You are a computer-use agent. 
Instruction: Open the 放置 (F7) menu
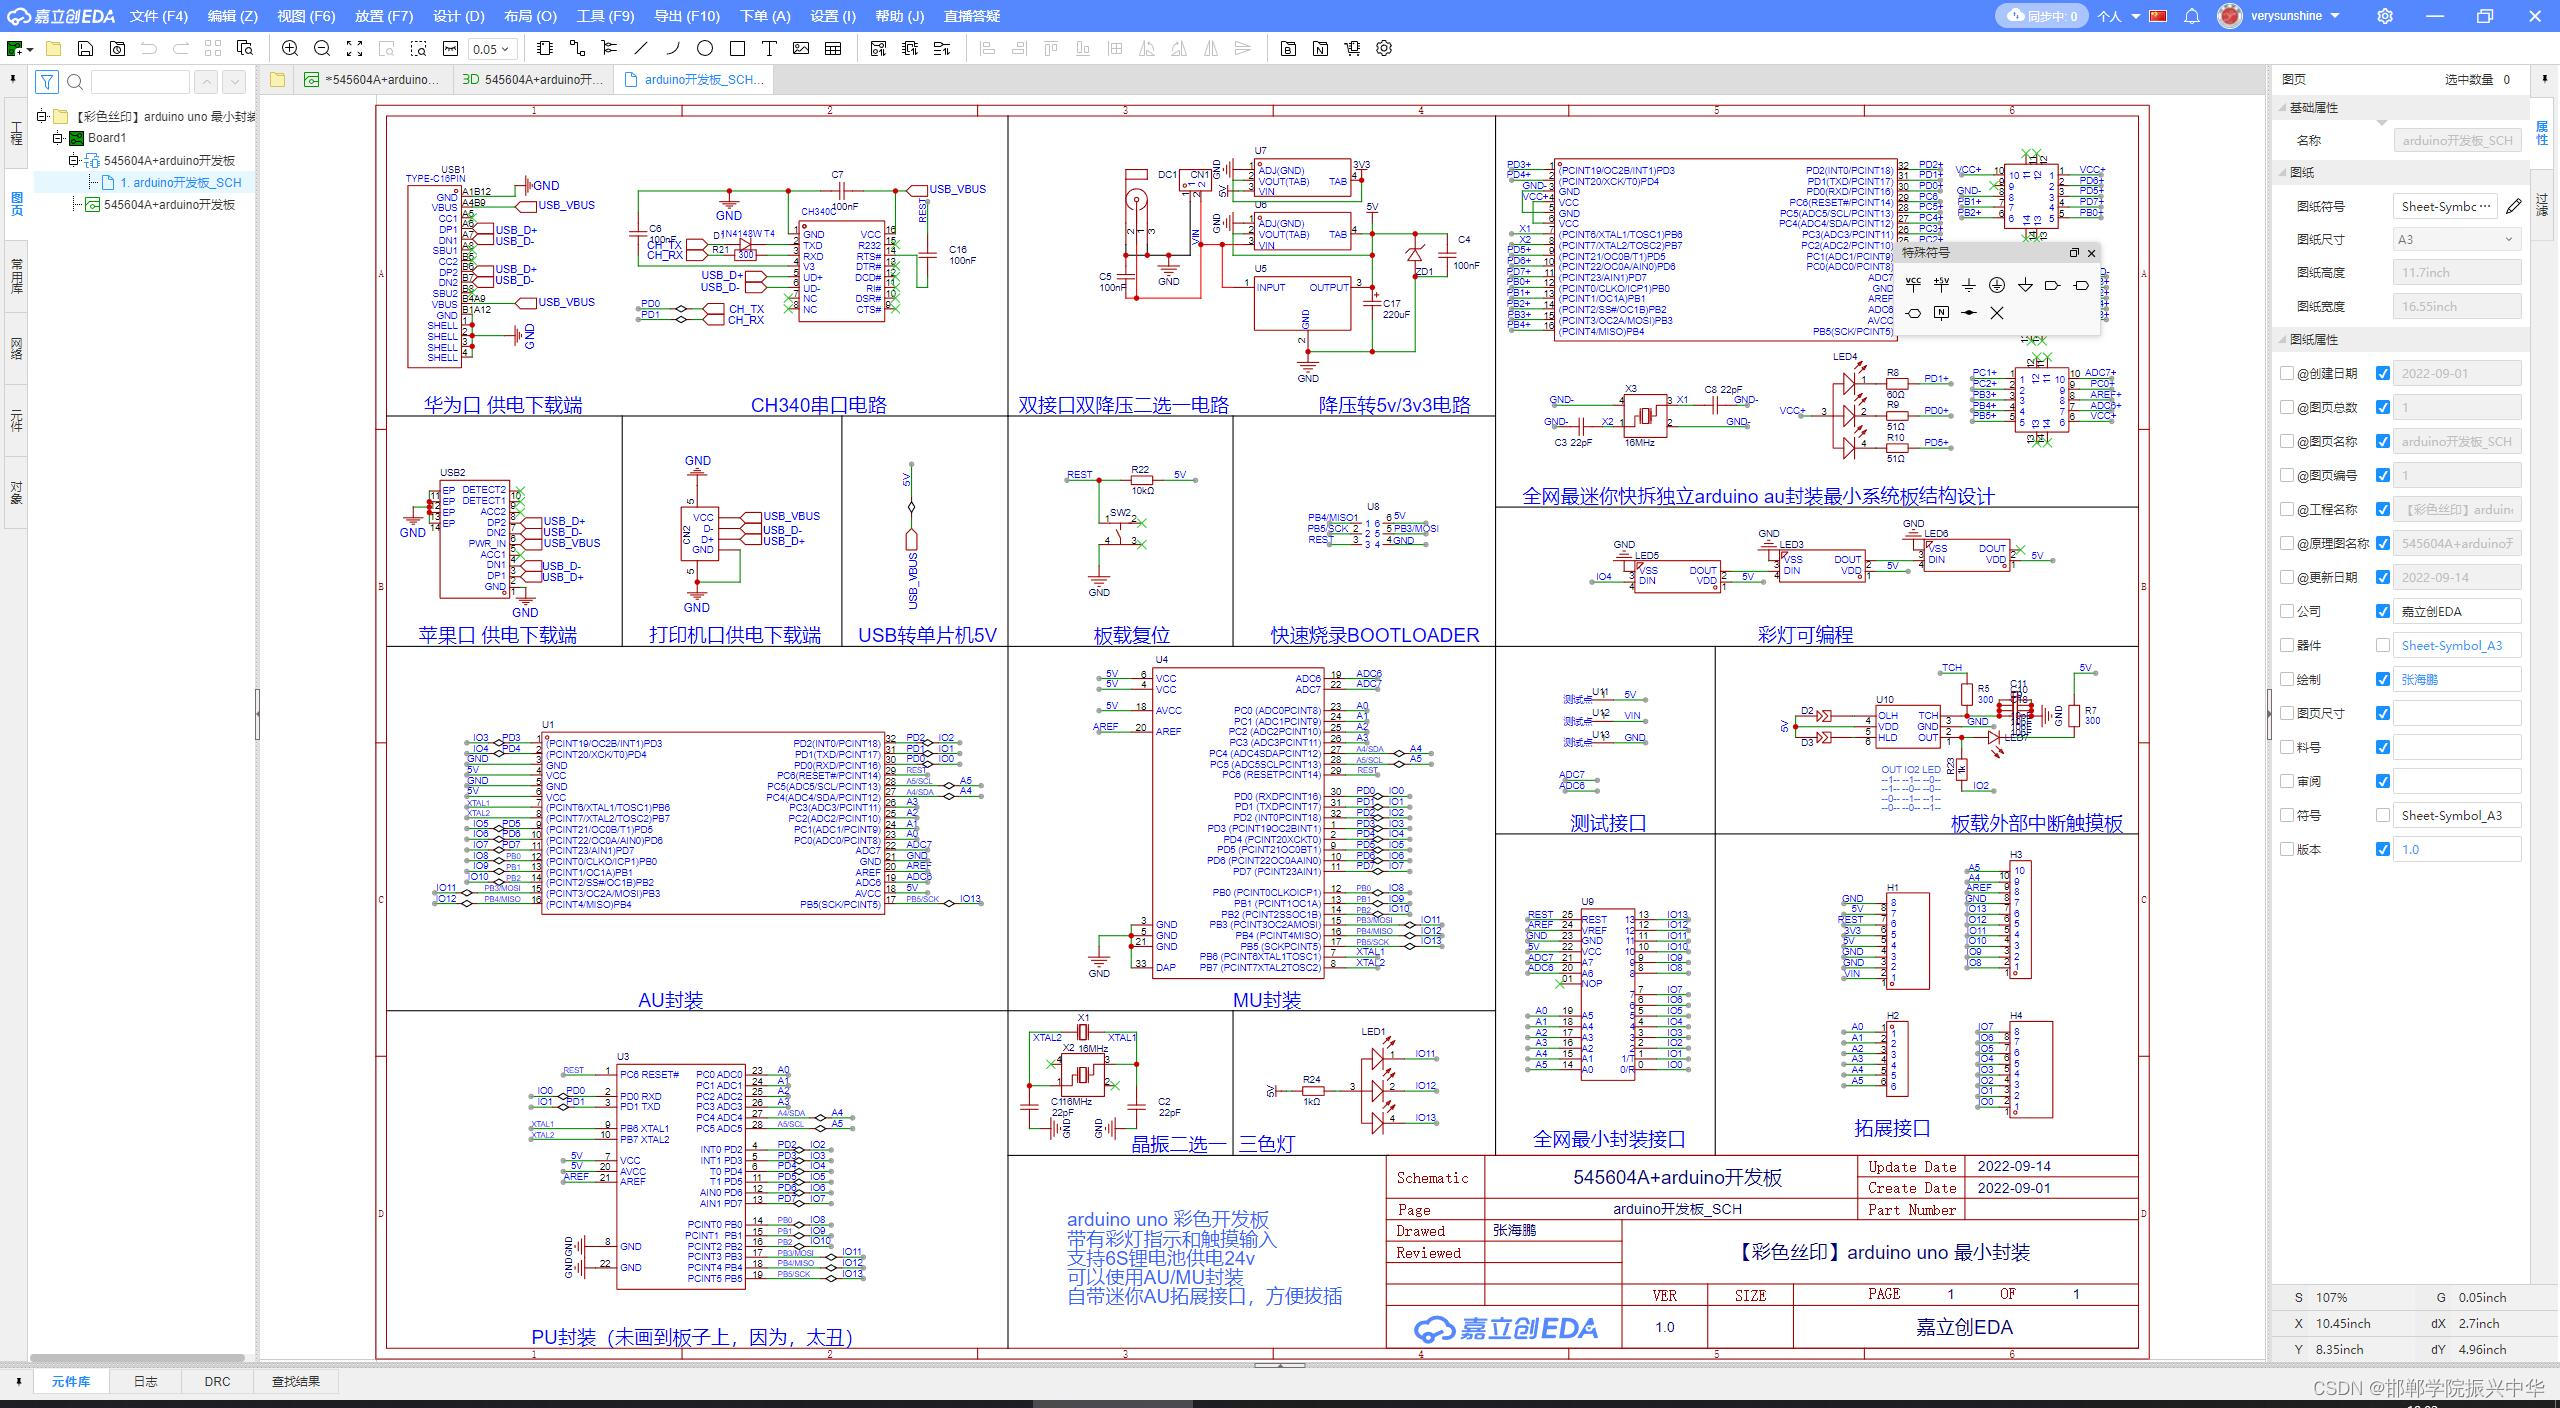pos(383,16)
